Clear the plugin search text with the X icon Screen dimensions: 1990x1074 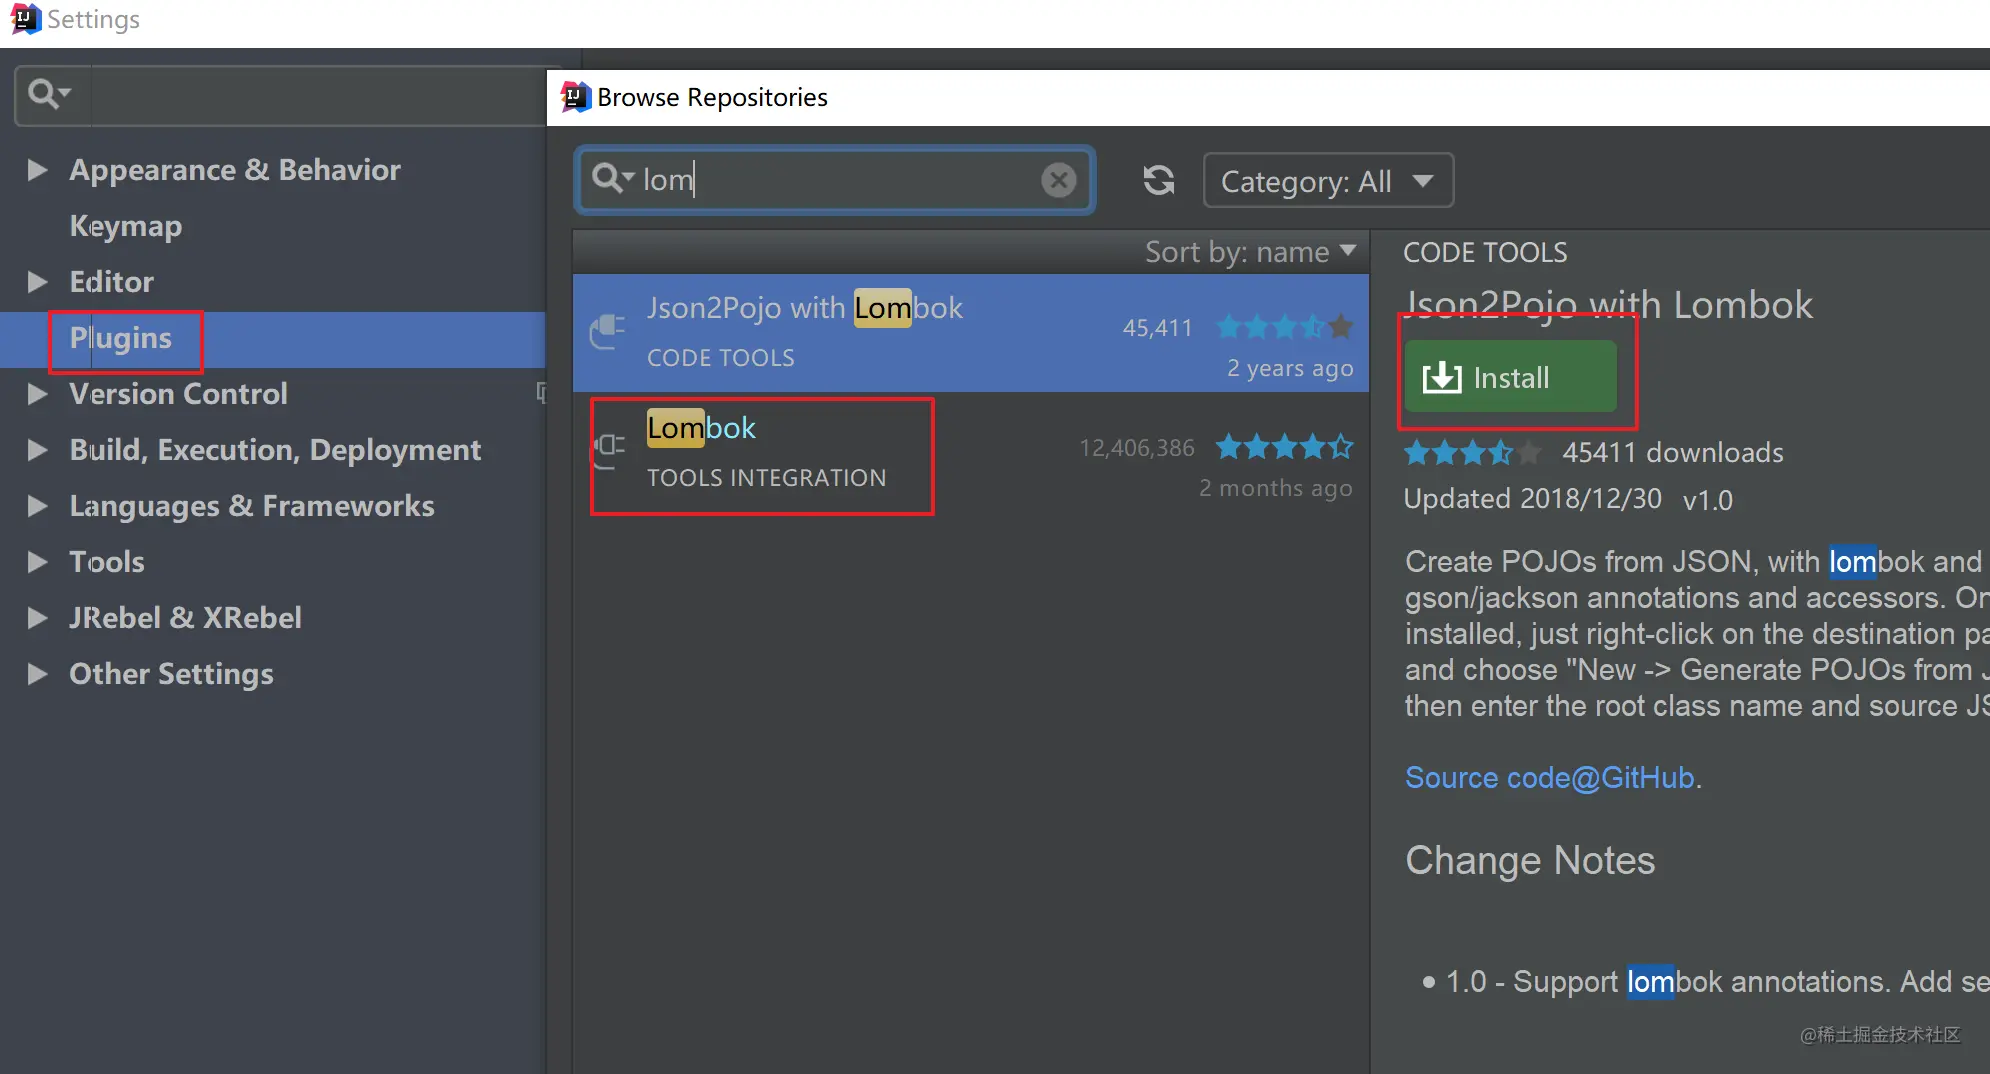click(1059, 180)
